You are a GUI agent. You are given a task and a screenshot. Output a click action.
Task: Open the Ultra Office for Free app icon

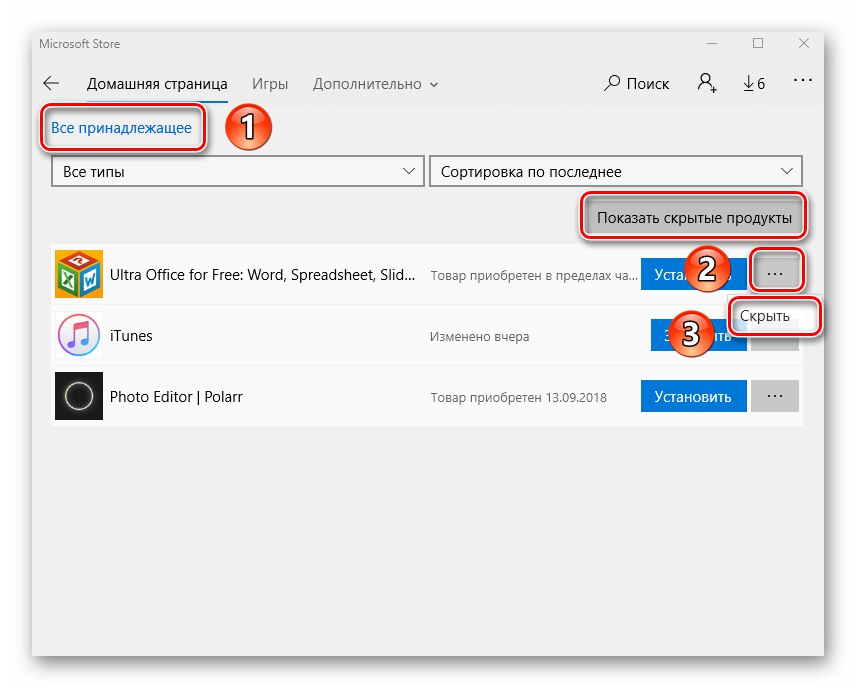click(78, 273)
